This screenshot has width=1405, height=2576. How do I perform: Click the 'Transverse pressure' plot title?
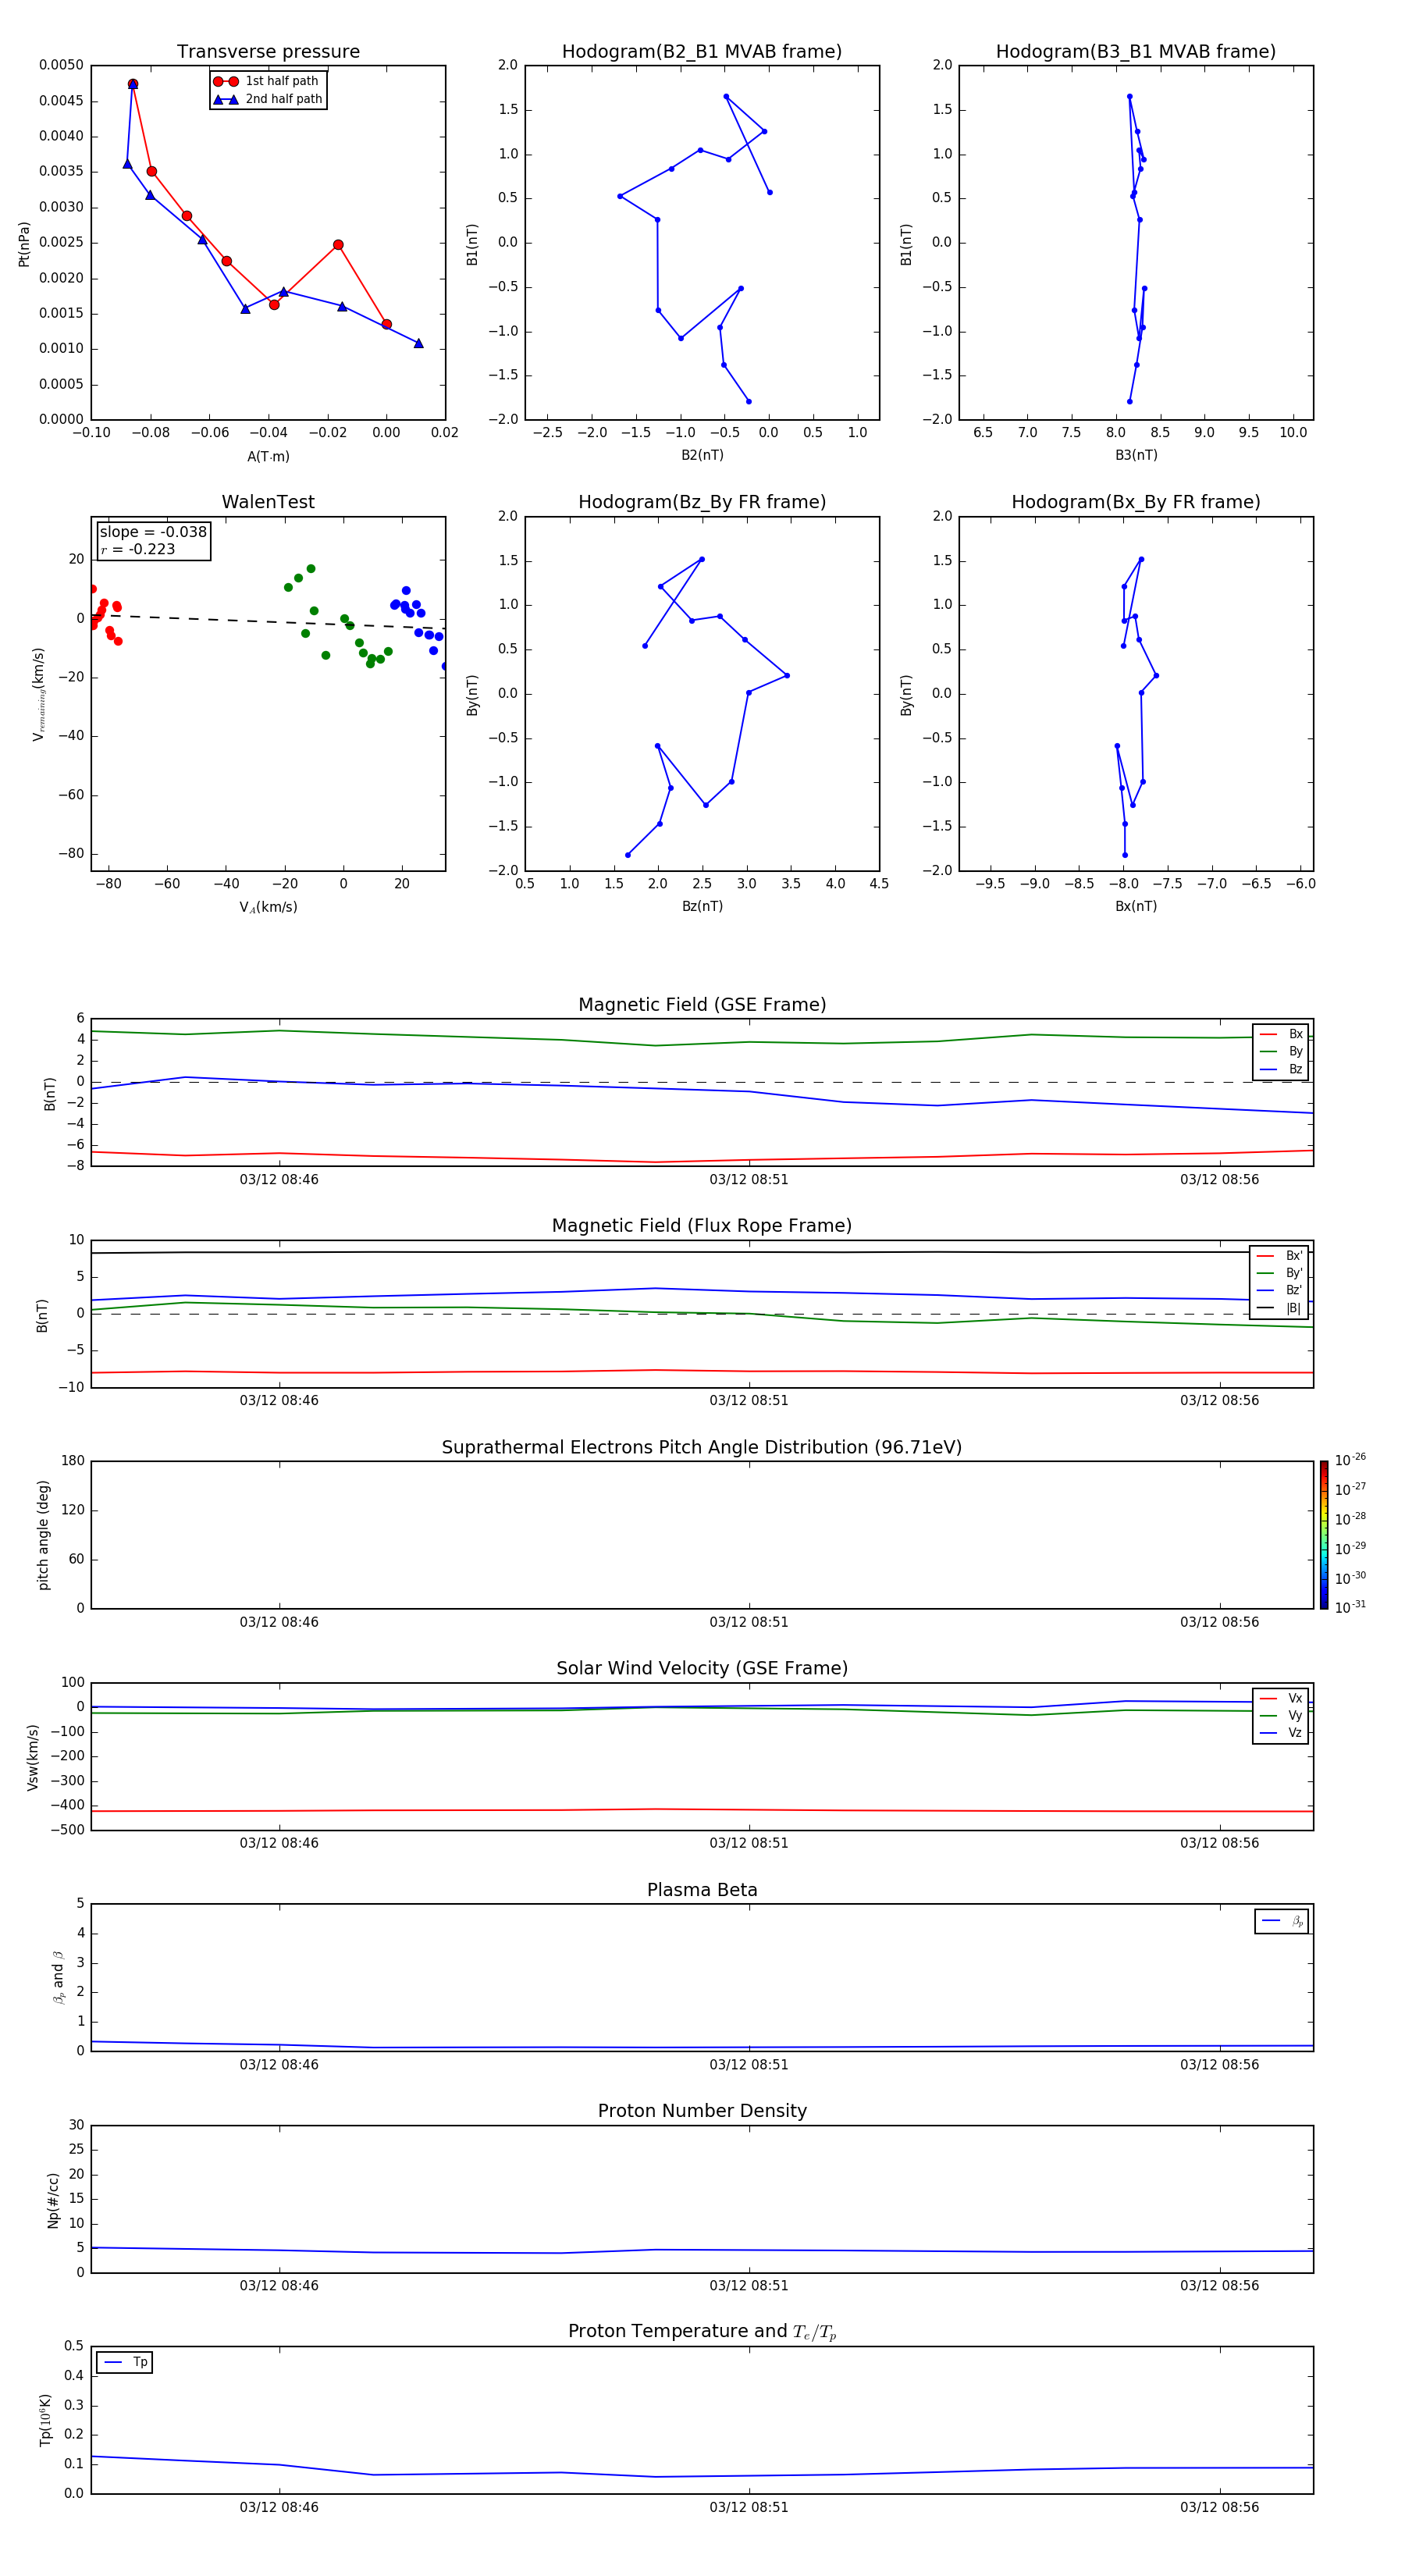pos(268,52)
